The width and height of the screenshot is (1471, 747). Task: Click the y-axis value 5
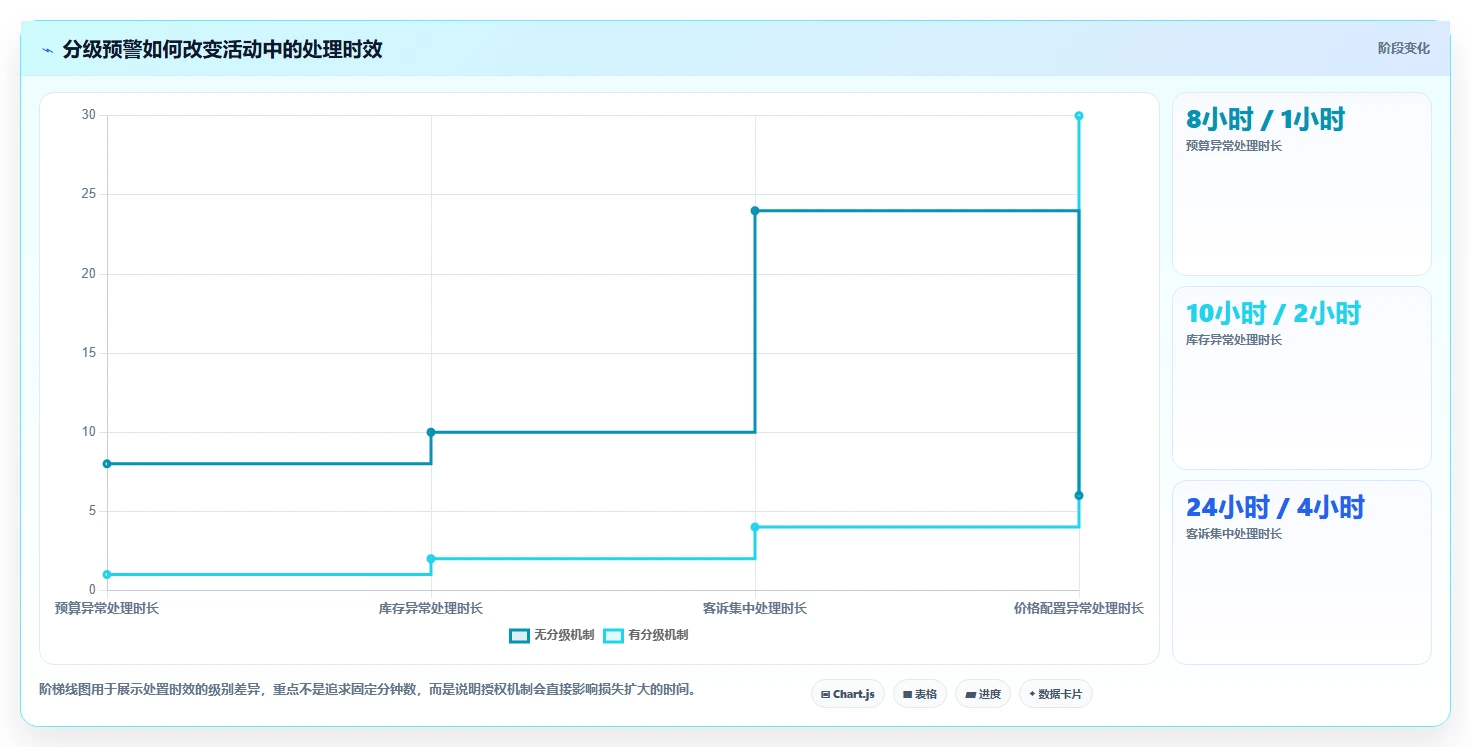point(93,511)
